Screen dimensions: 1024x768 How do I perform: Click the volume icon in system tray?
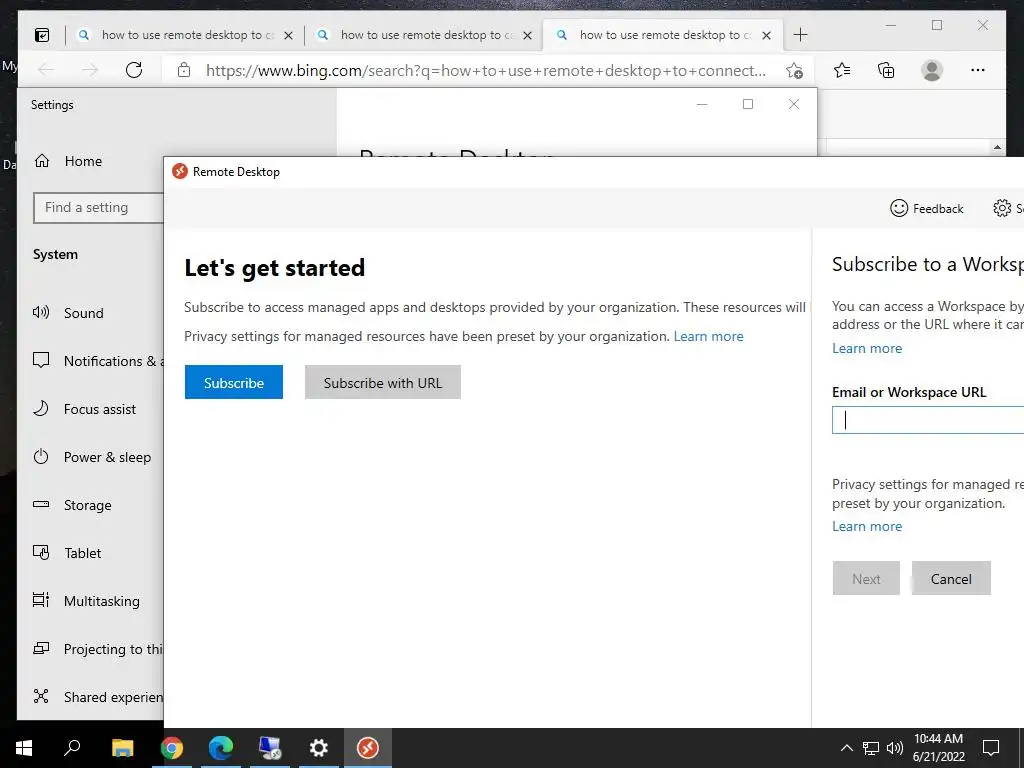(x=894, y=748)
